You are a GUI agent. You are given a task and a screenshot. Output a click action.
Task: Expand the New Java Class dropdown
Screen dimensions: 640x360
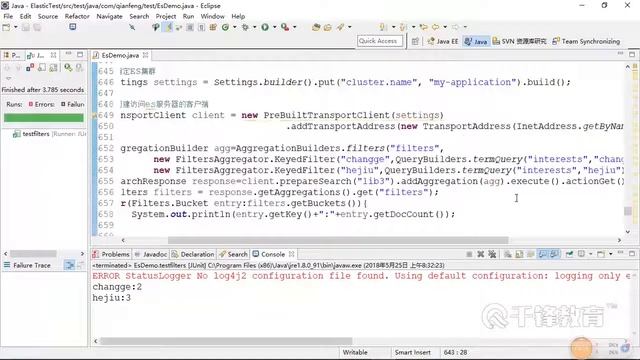click(235, 27)
